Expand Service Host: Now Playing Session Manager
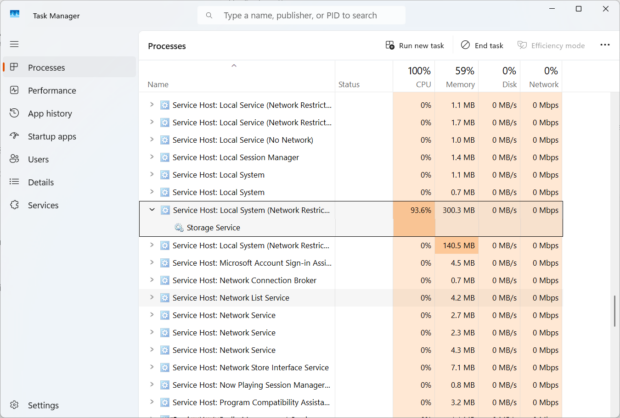This screenshot has height=418, width=620. (151, 384)
